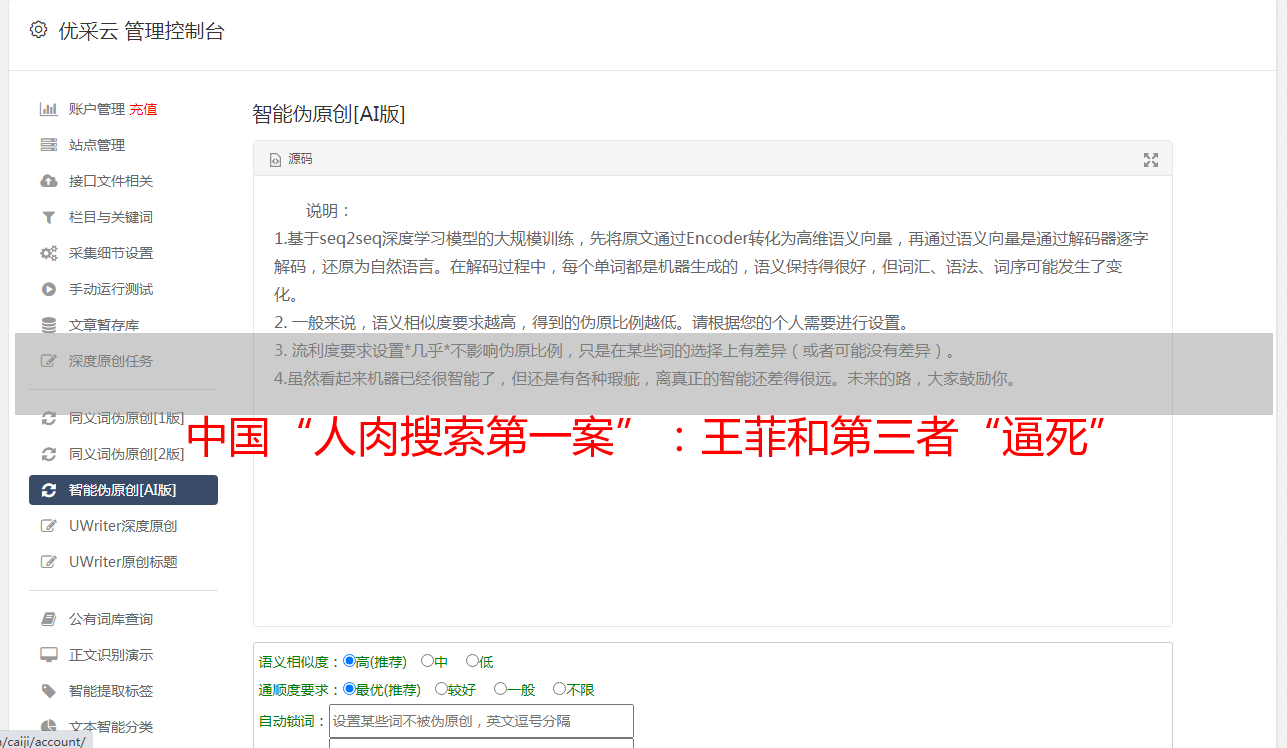Click the edit icon for UWriter原创标题
The image size is (1287, 748).
[48, 562]
